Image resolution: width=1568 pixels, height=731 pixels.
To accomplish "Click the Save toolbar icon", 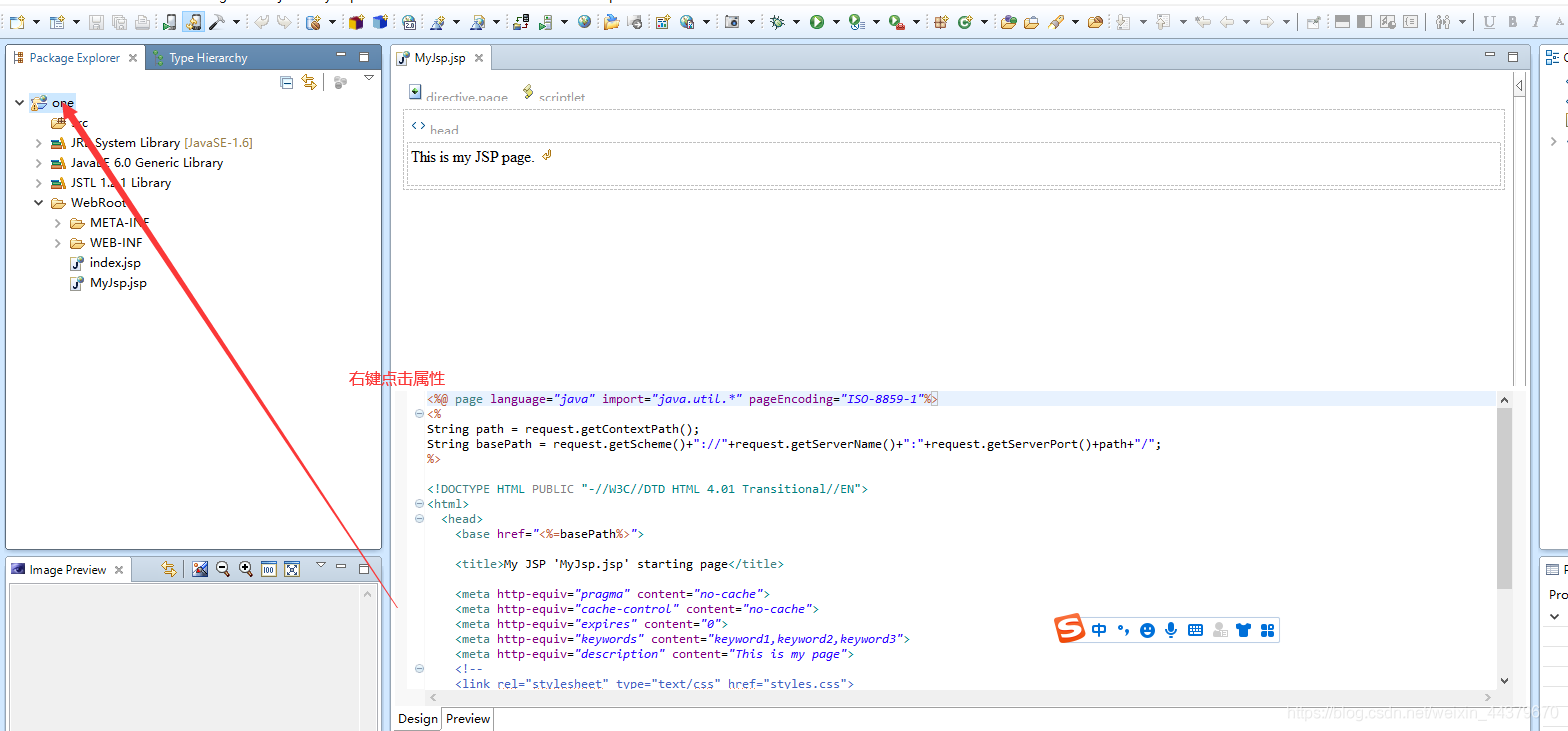I will [96, 22].
